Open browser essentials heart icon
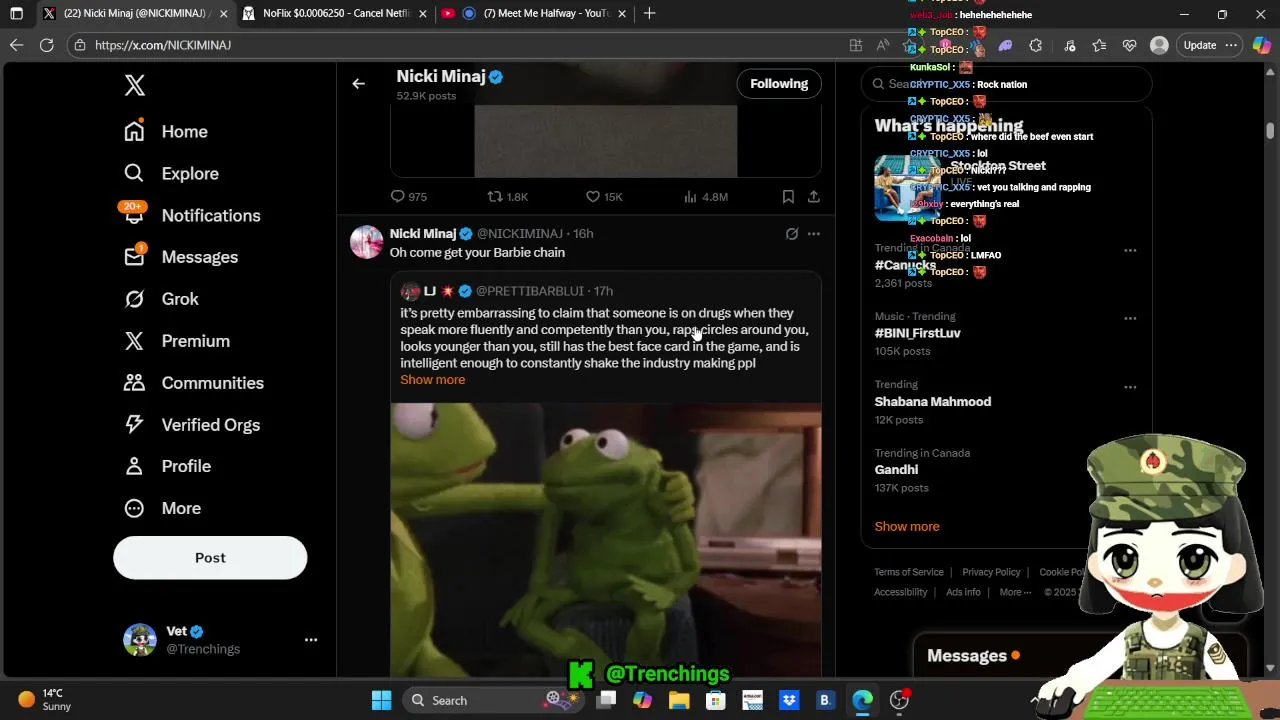Image resolution: width=1280 pixels, height=720 pixels. pyautogui.click(x=1130, y=45)
